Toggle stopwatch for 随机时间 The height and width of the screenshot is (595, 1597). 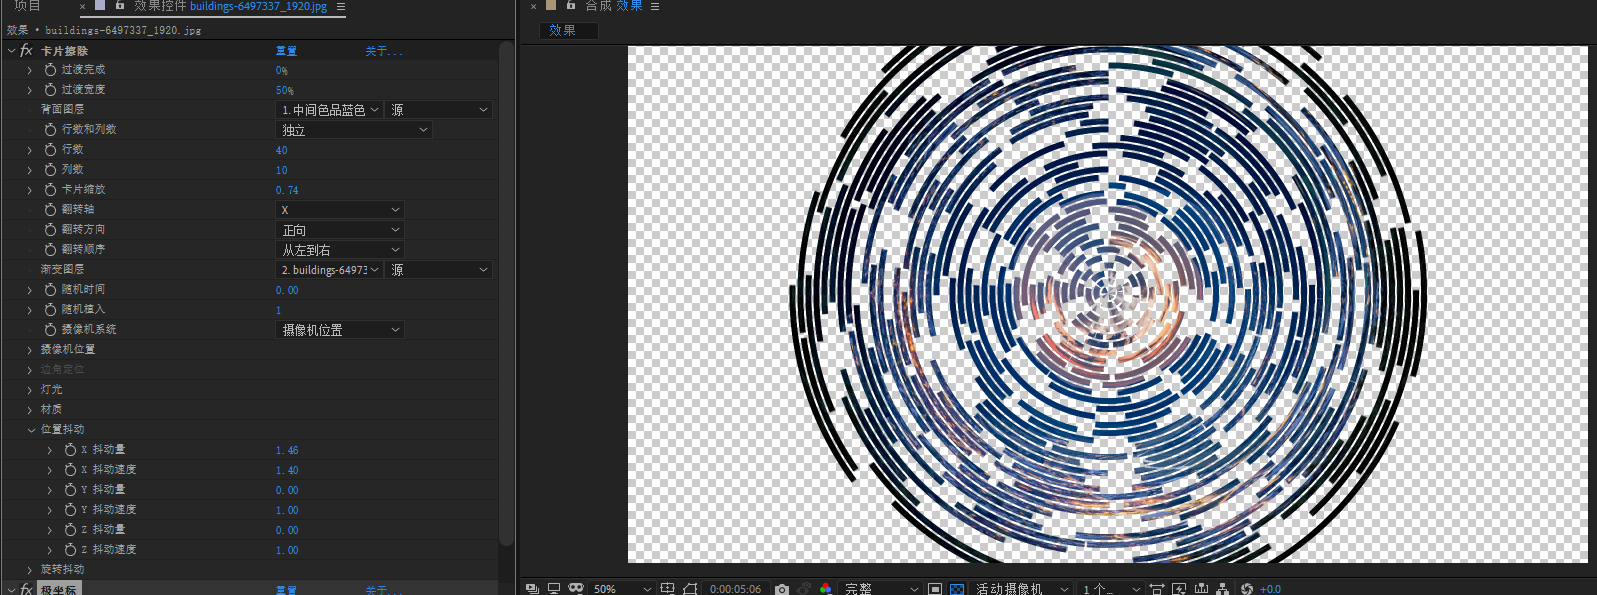[50, 290]
